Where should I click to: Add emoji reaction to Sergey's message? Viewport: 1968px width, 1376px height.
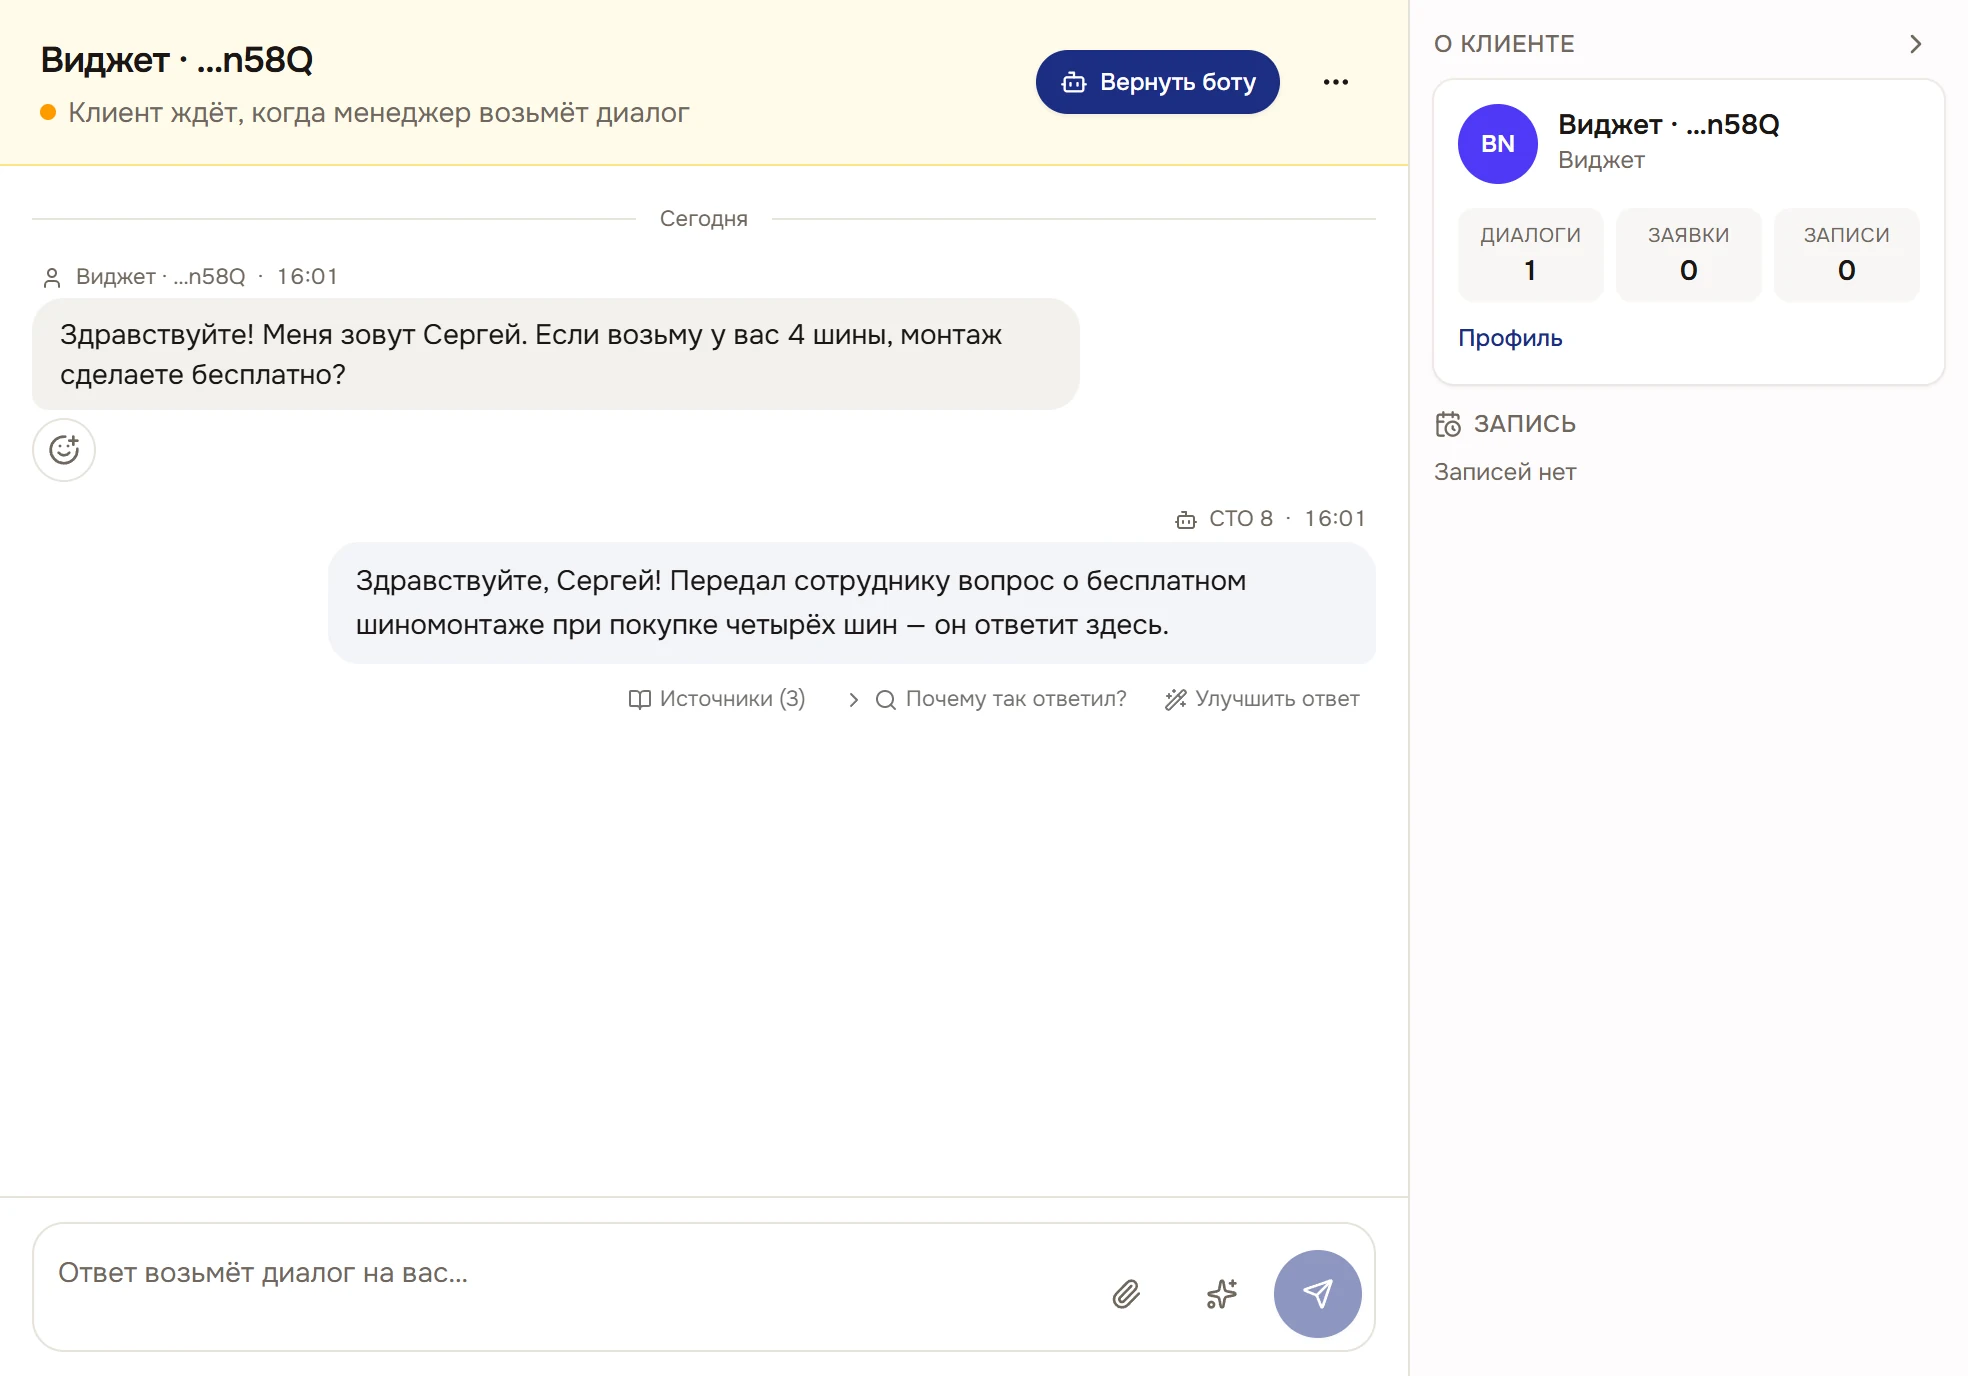[x=64, y=450]
